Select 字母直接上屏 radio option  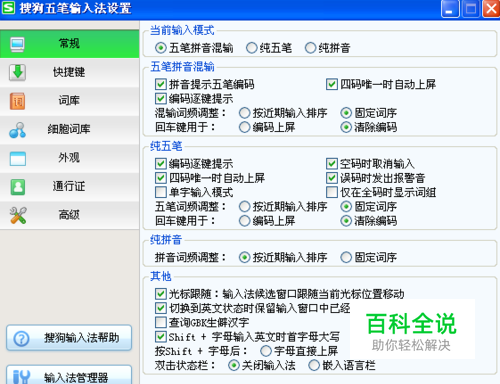(266, 351)
